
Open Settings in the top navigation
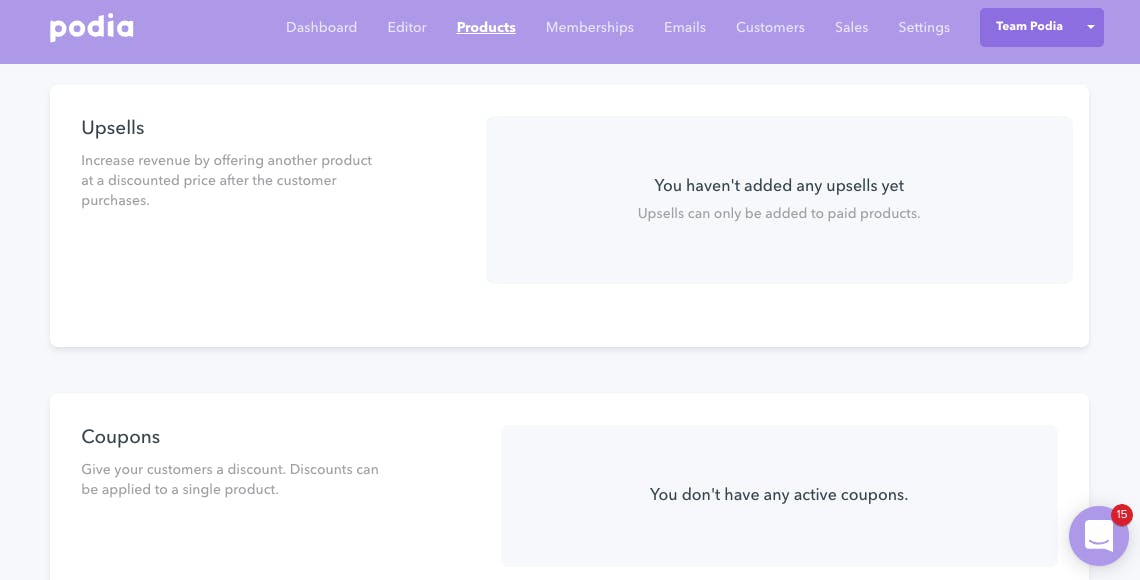(923, 28)
